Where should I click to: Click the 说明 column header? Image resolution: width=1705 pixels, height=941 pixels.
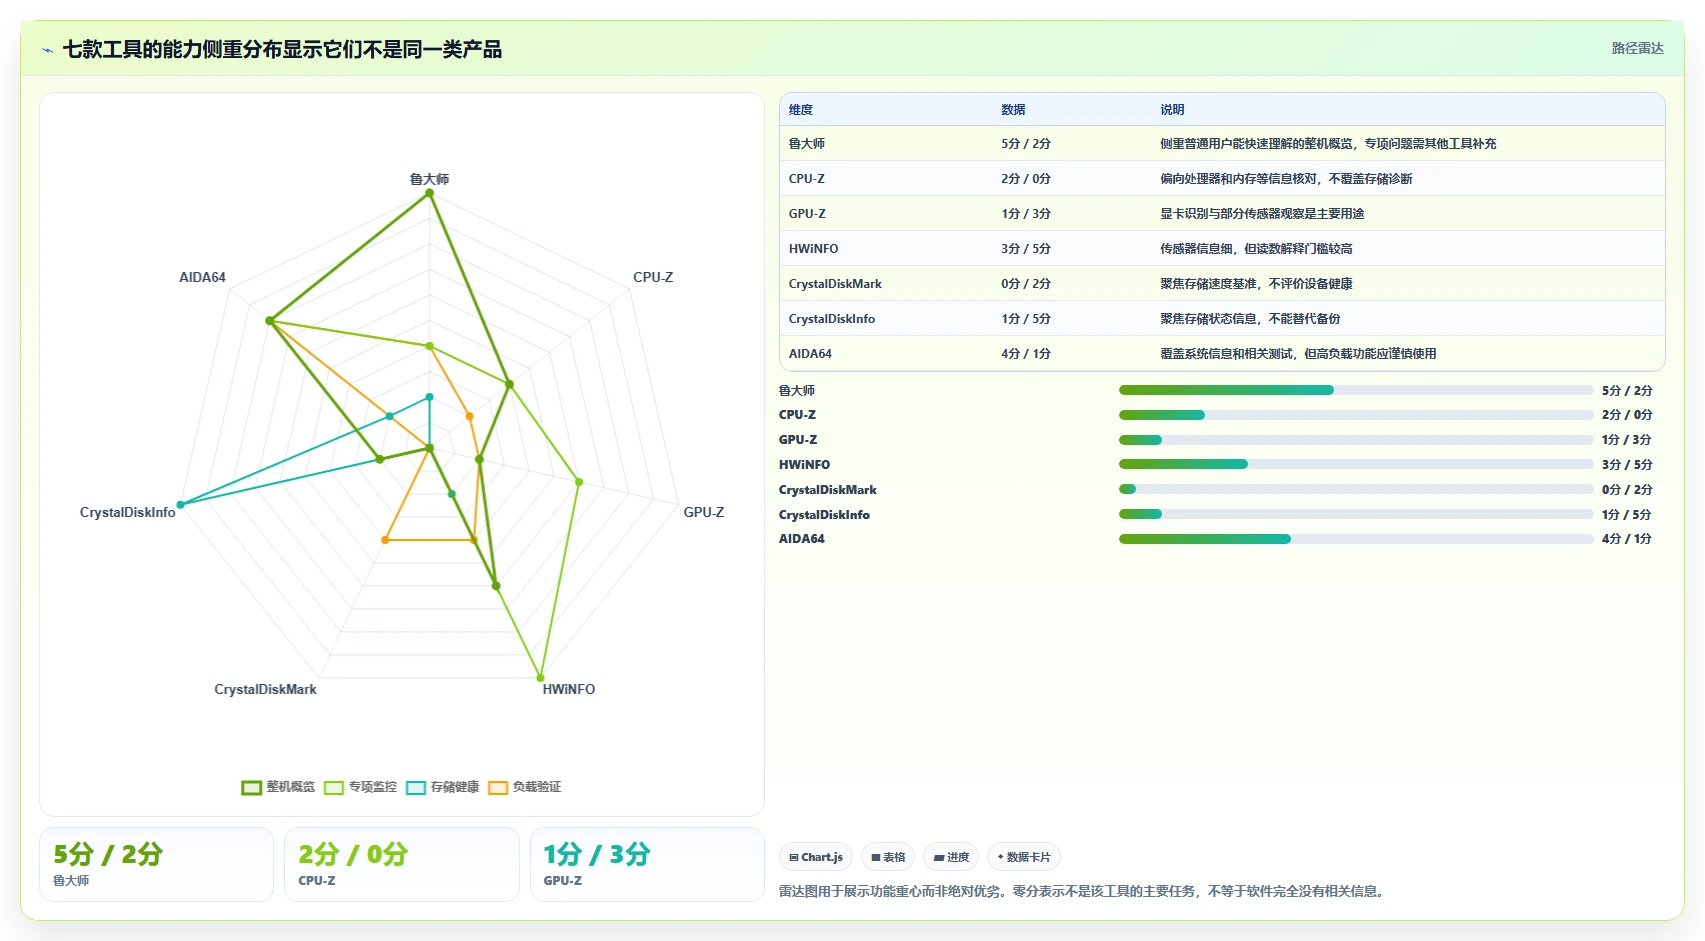[1172, 110]
